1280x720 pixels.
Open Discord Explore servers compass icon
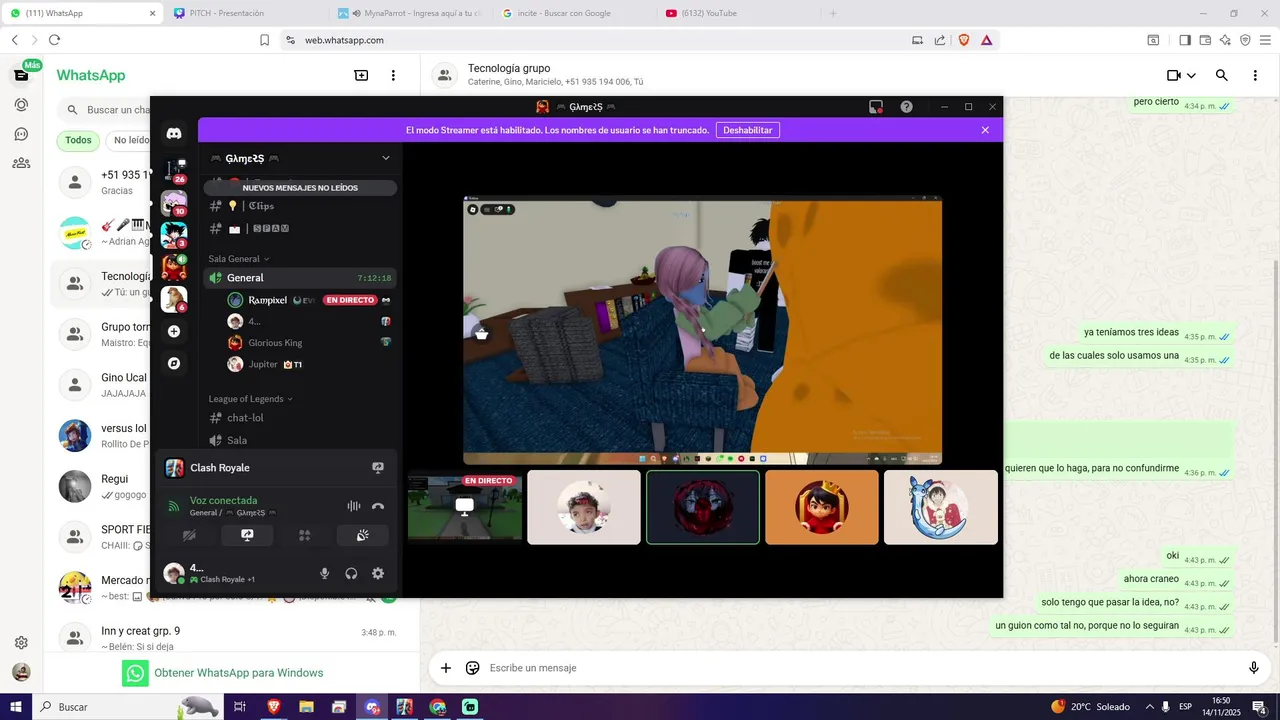point(174,363)
